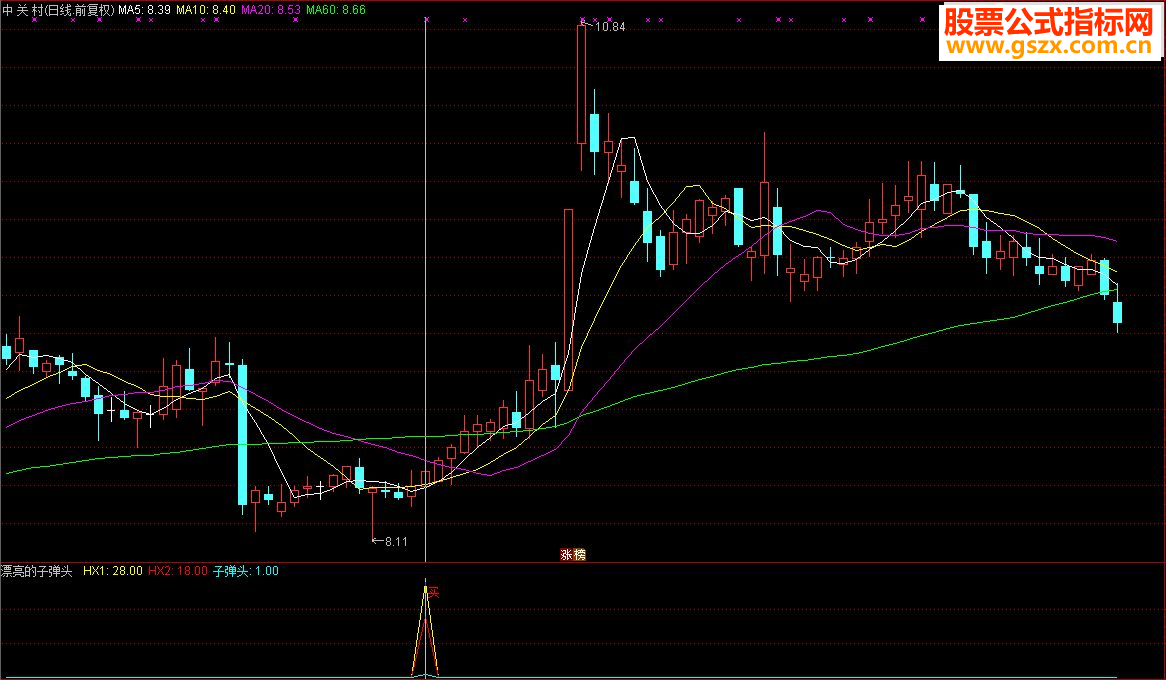Click the 10.84 high price marker
This screenshot has width=1166, height=680.
[610, 27]
